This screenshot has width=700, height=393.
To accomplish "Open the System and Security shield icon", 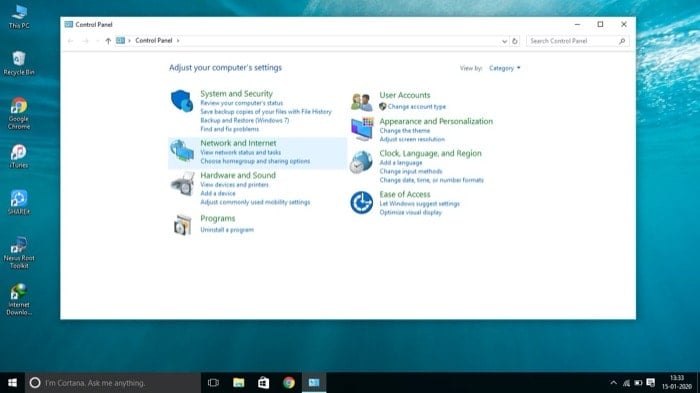I will tap(182, 100).
